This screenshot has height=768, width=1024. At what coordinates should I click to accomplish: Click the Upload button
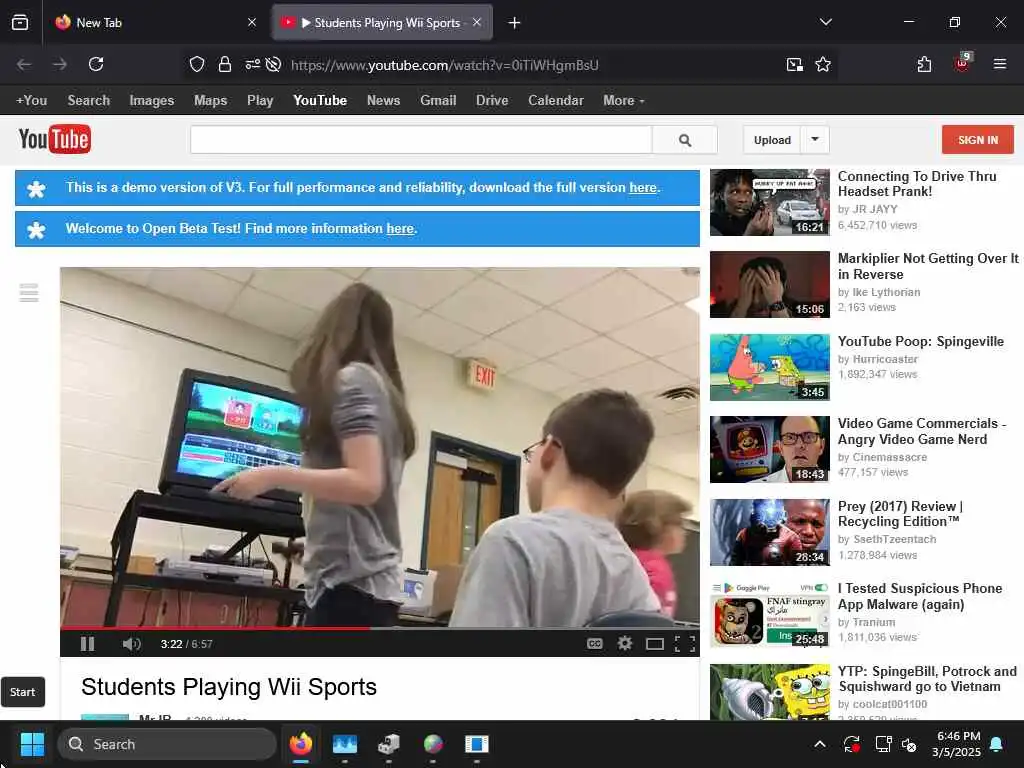772,140
